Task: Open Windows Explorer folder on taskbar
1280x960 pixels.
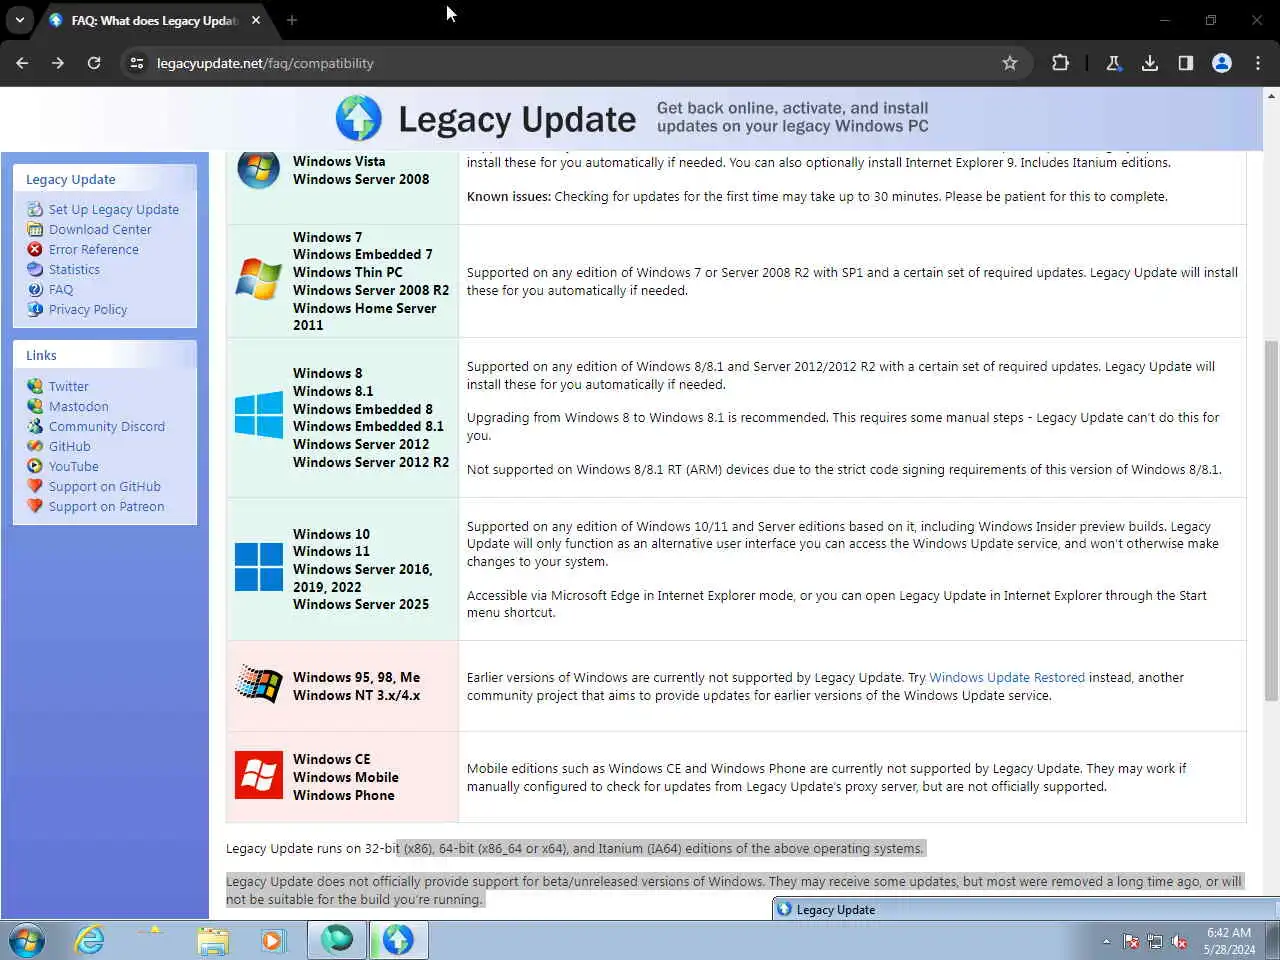Action: pos(212,940)
